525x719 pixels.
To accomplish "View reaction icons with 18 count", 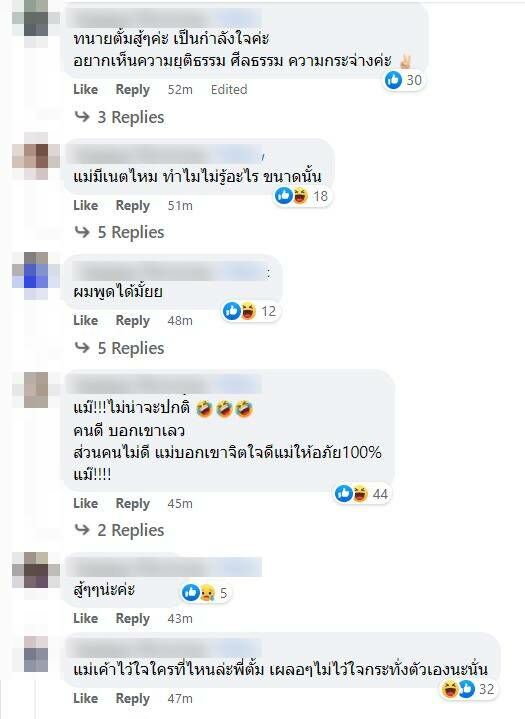I will [x=302, y=196].
